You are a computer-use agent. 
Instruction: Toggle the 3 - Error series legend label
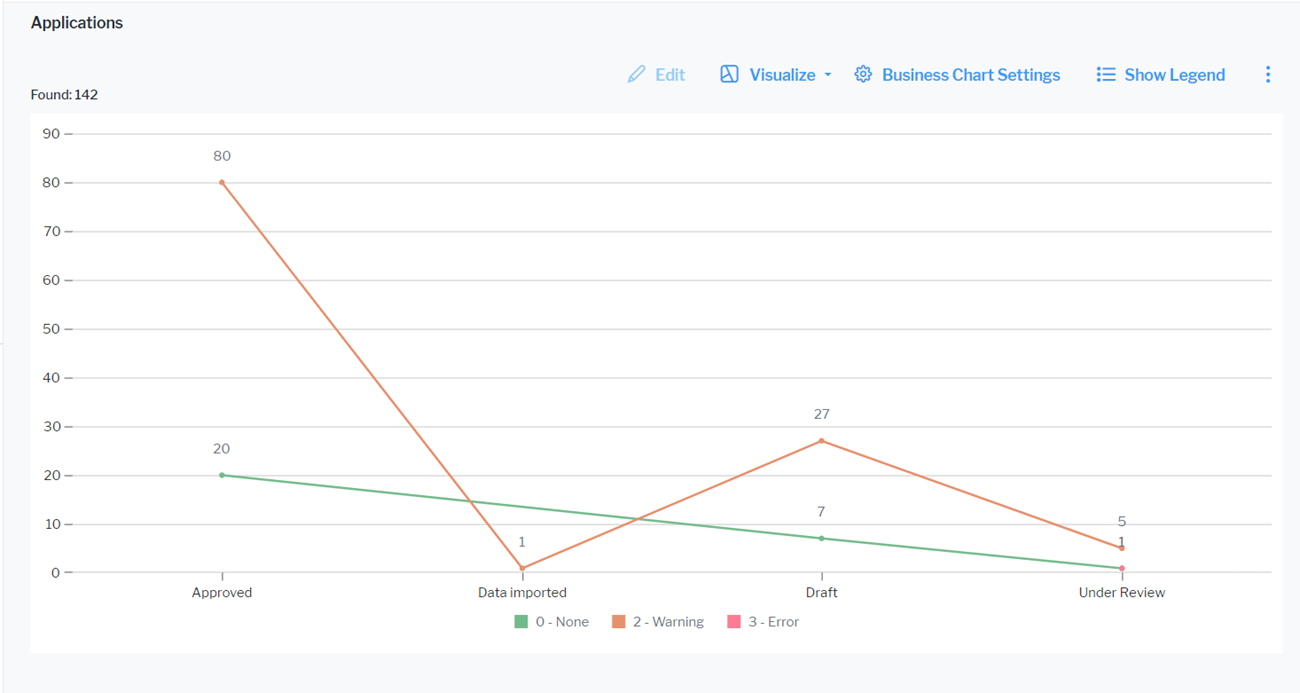click(773, 622)
